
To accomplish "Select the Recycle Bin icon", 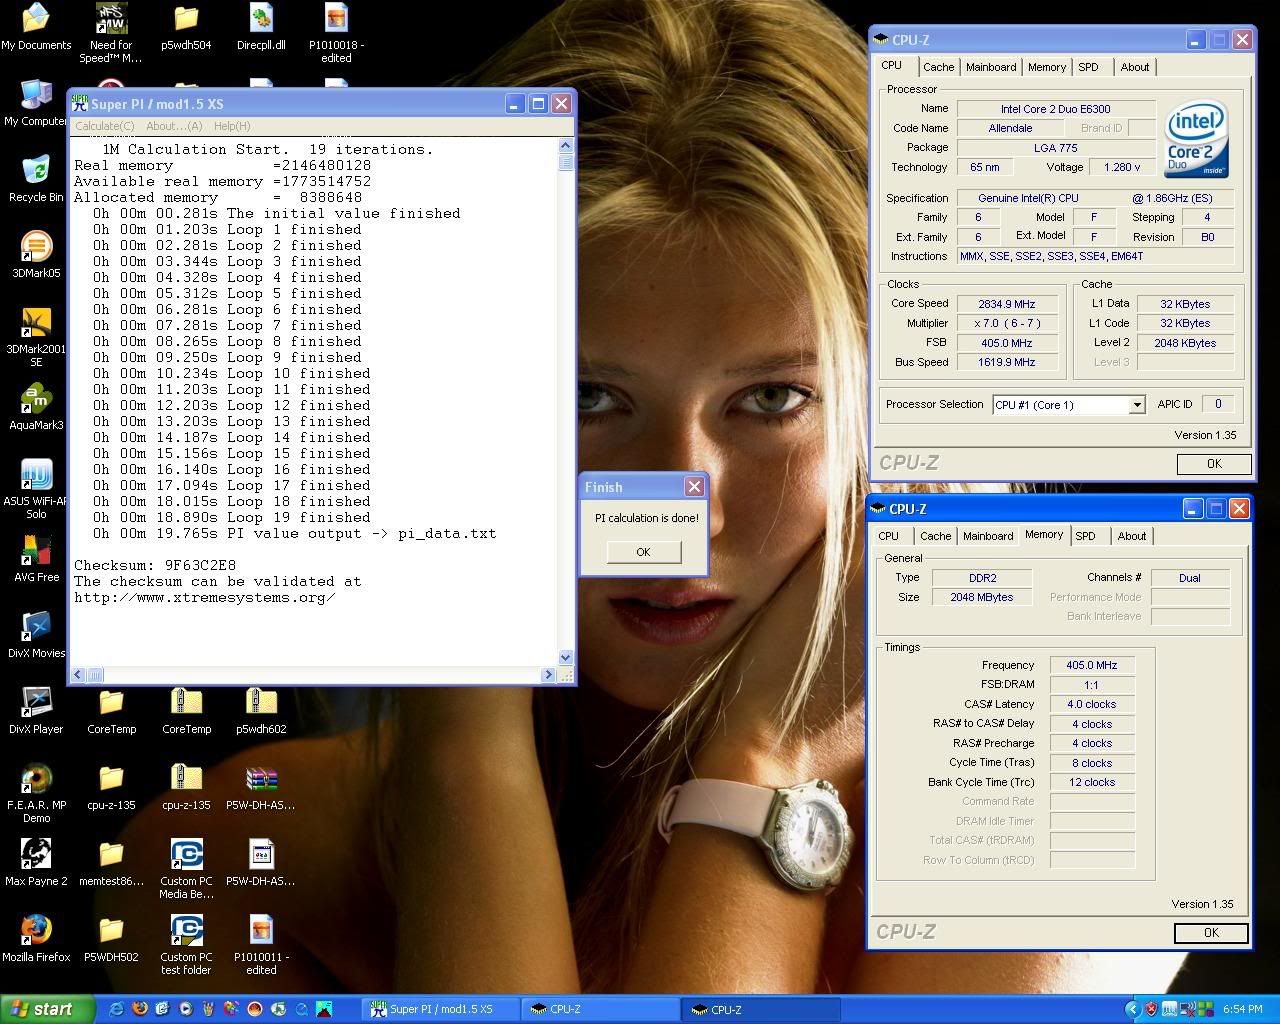I will click(x=36, y=178).
